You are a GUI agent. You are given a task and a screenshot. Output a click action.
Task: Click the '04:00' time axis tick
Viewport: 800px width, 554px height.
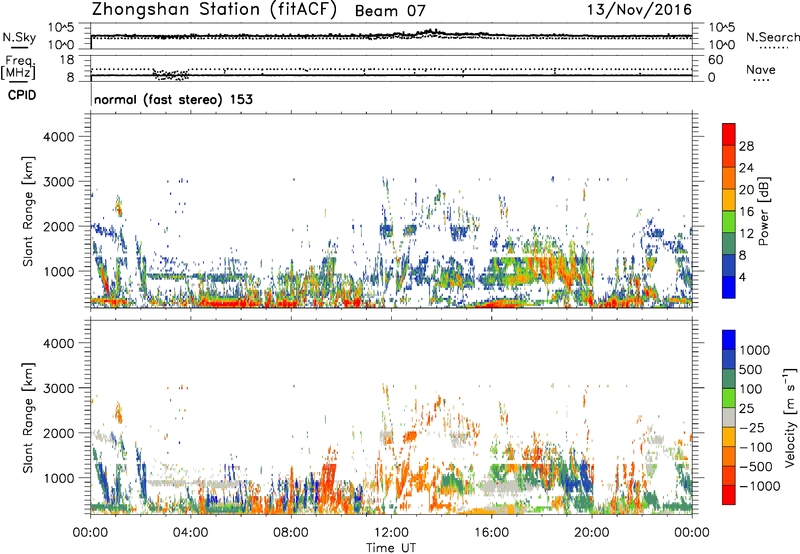(x=190, y=533)
